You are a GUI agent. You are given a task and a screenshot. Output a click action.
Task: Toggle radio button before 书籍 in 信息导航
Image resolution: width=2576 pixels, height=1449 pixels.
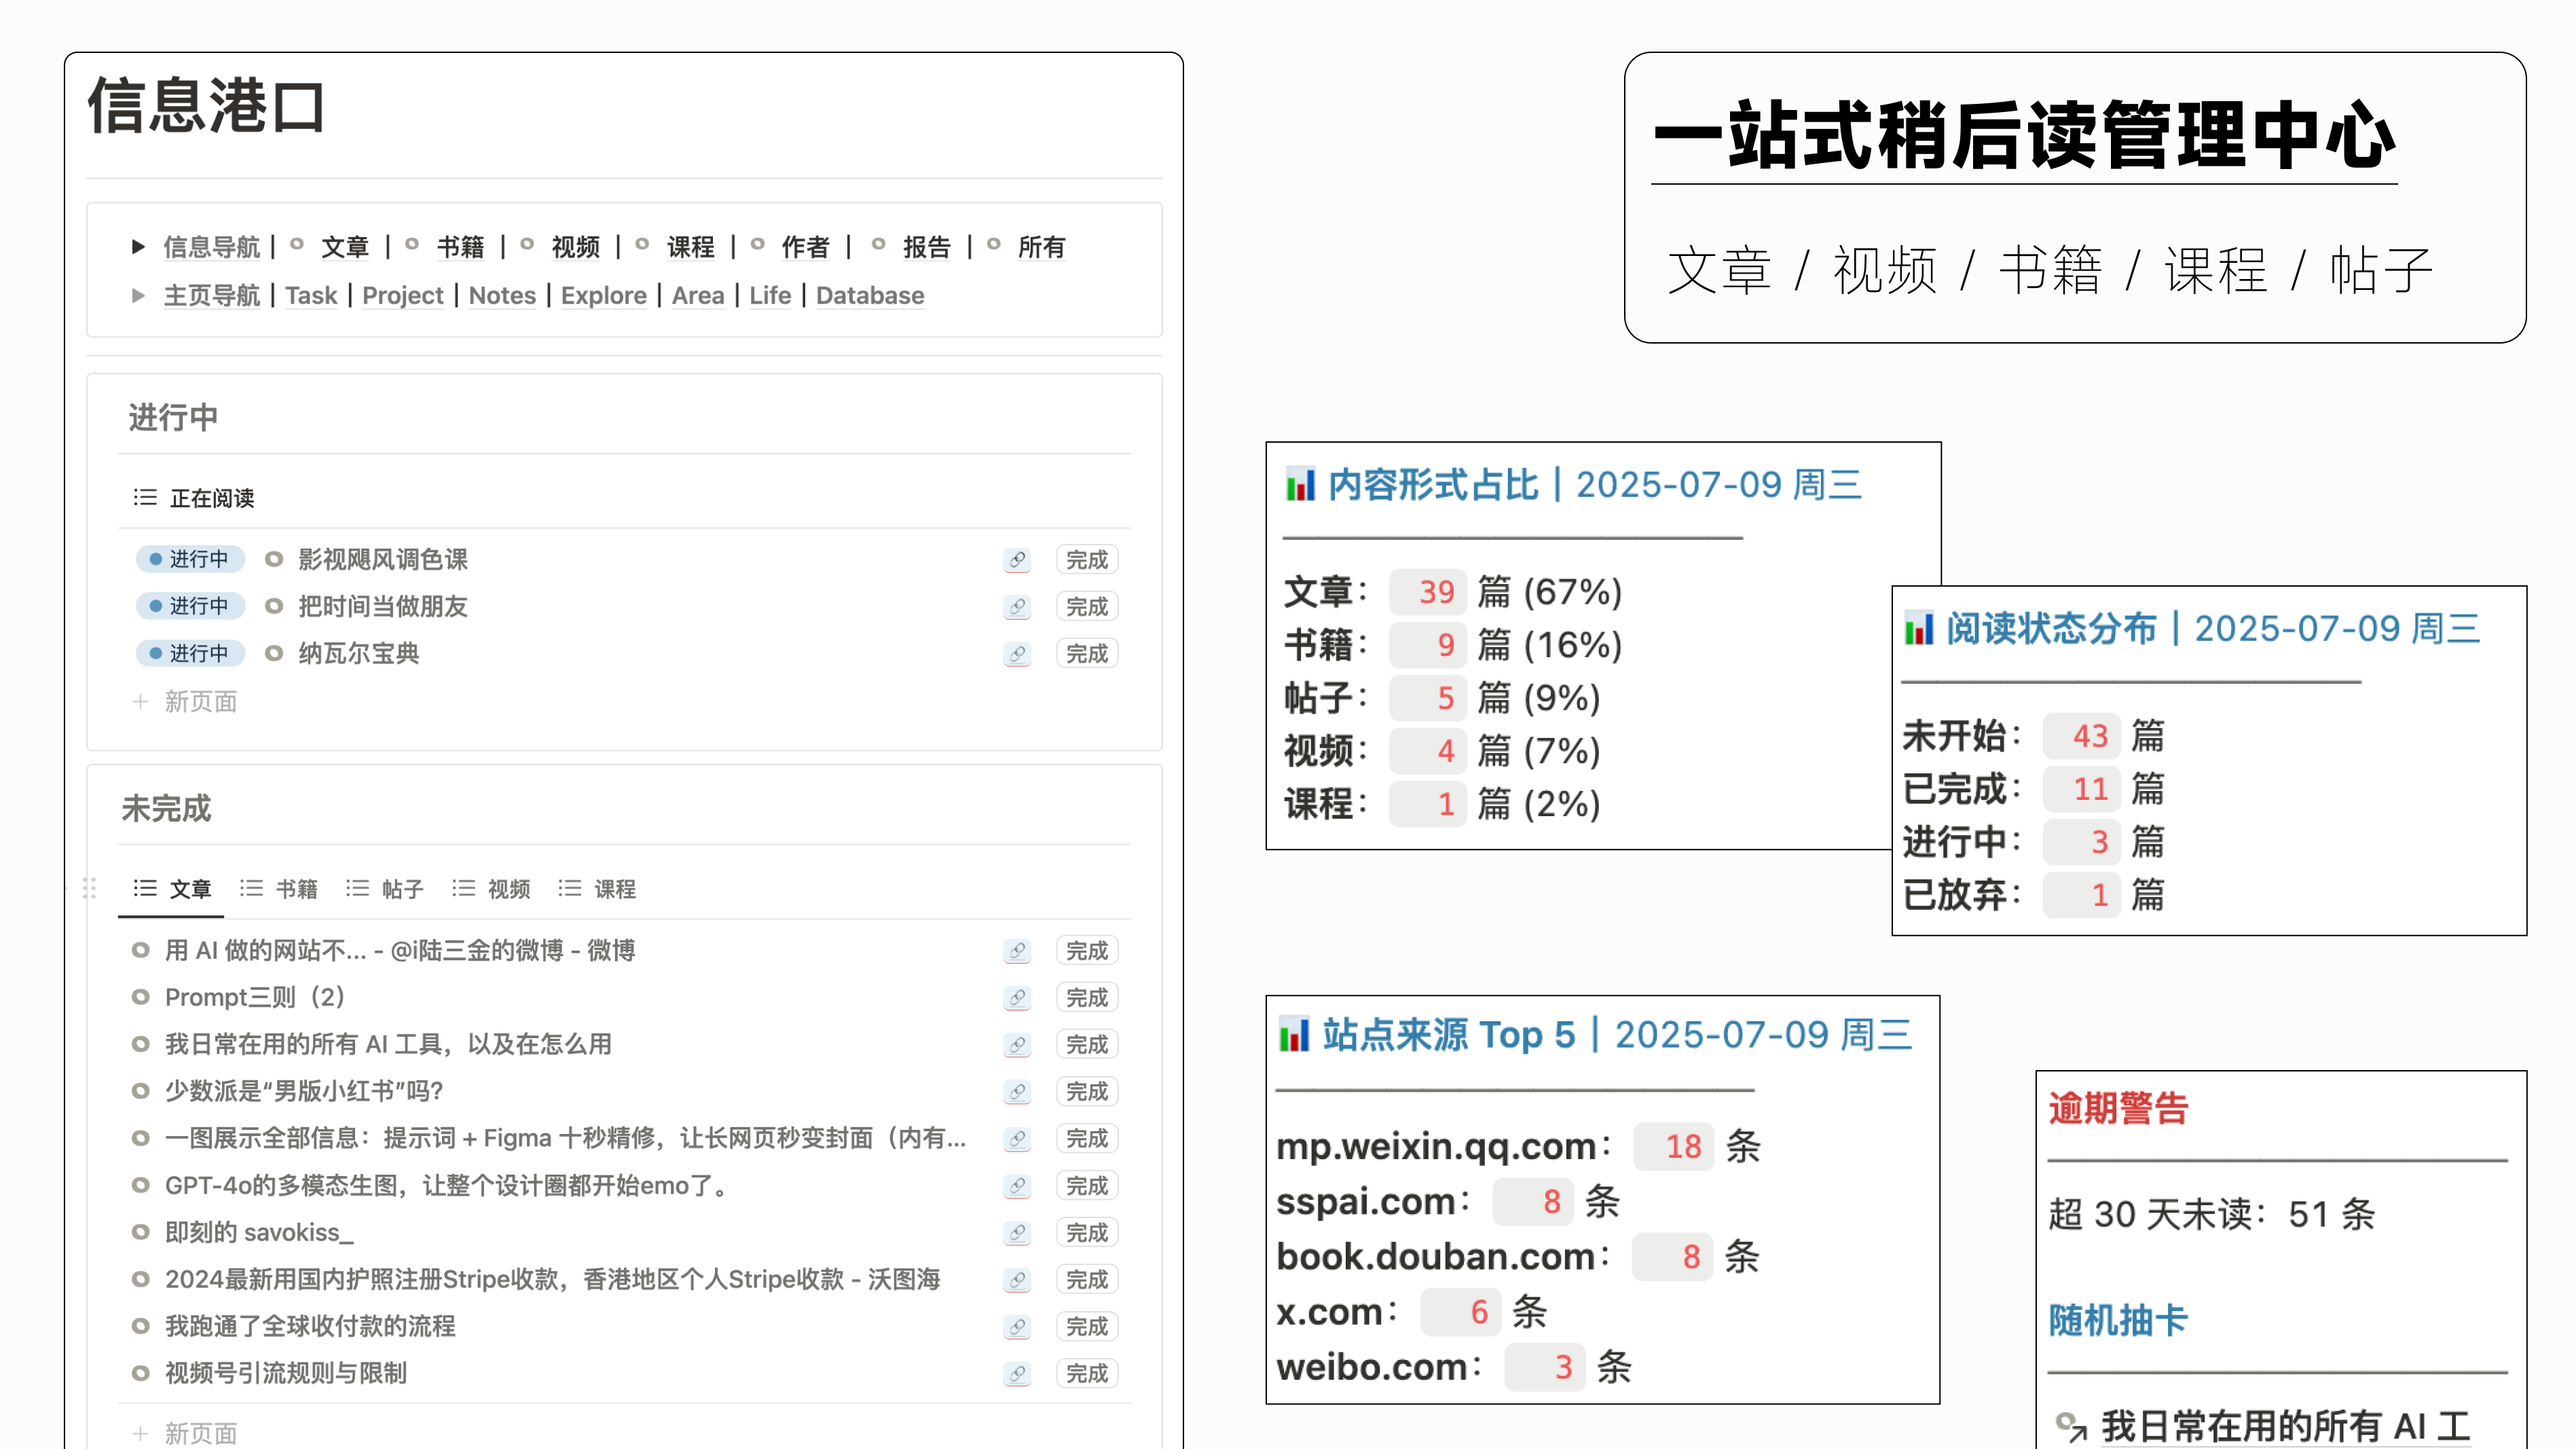(413, 245)
